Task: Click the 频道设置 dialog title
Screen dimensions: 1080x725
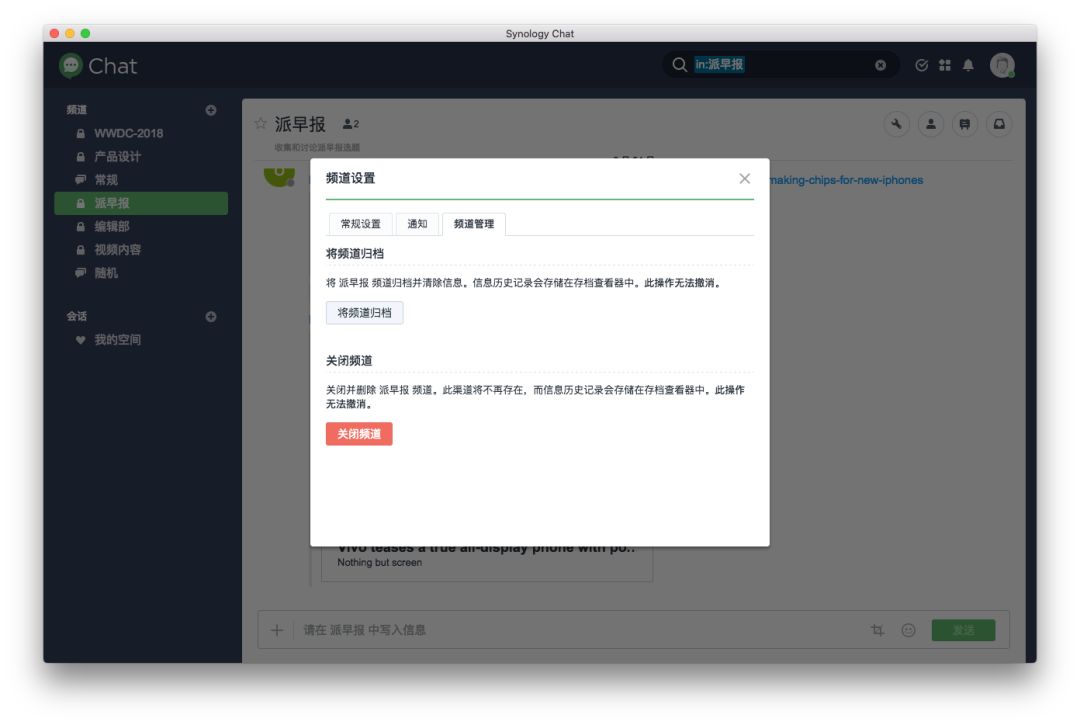Action: 350,178
